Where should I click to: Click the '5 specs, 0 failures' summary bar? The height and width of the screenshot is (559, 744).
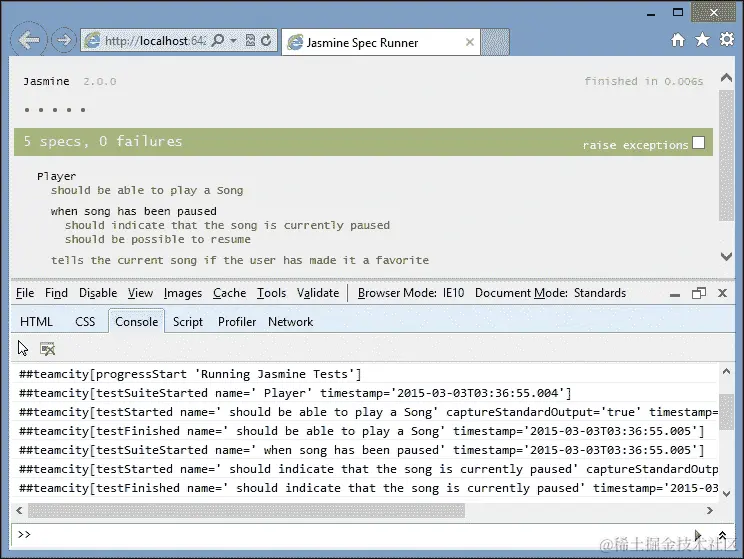coord(363,142)
